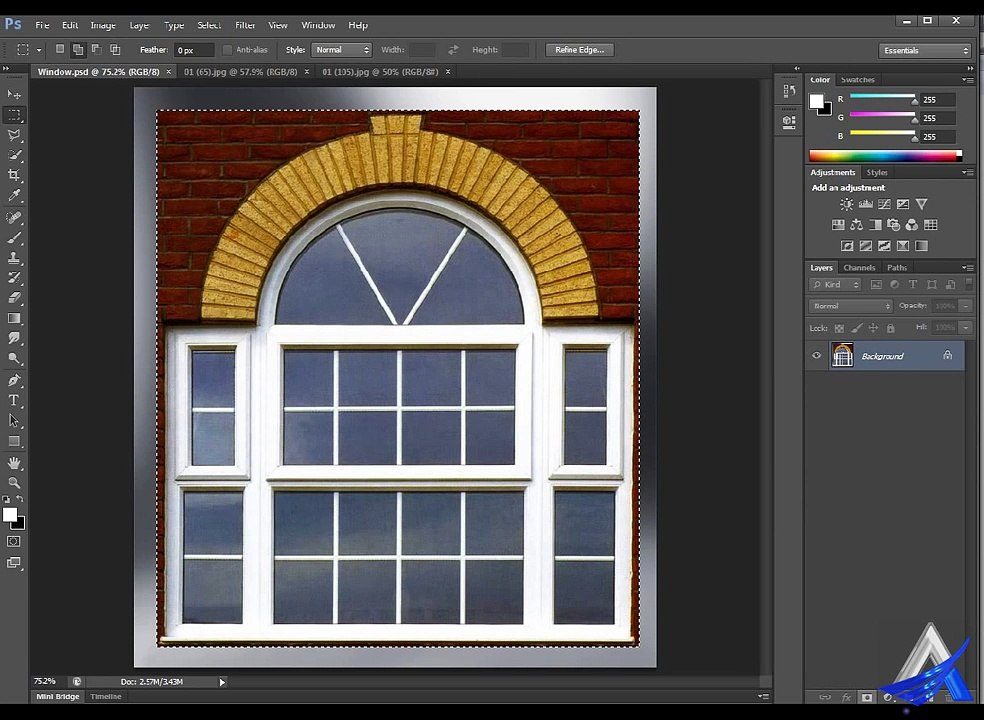
Task: Select the Dodge tool
Action: click(x=14, y=358)
